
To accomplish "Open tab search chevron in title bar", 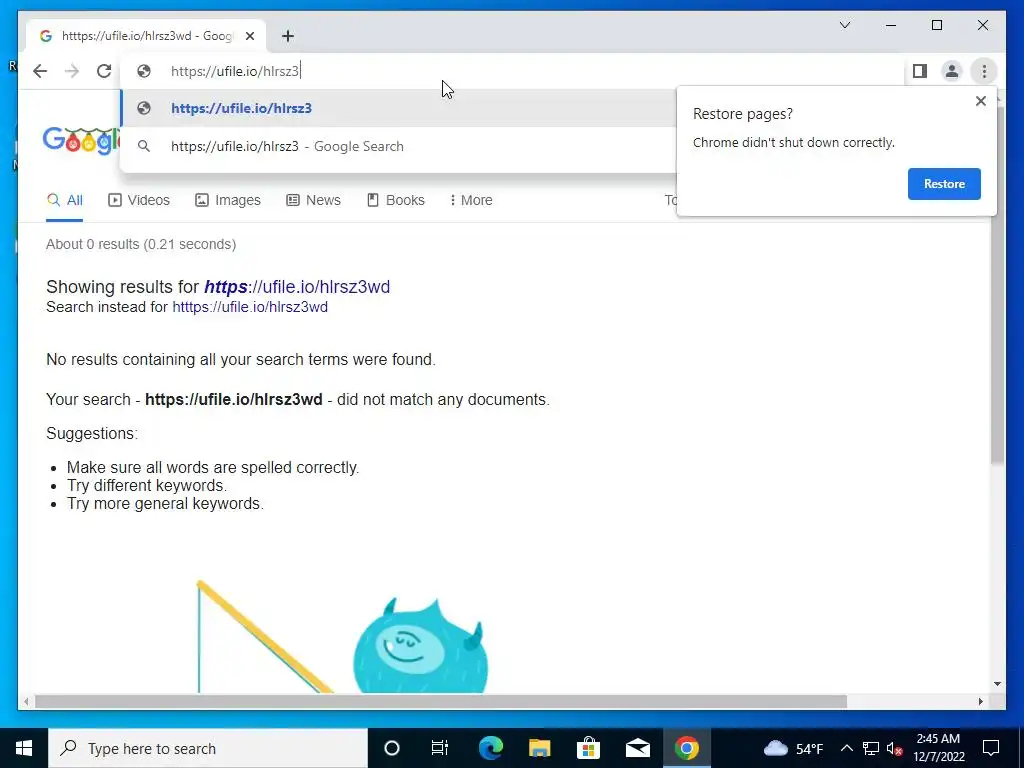I will [x=844, y=25].
